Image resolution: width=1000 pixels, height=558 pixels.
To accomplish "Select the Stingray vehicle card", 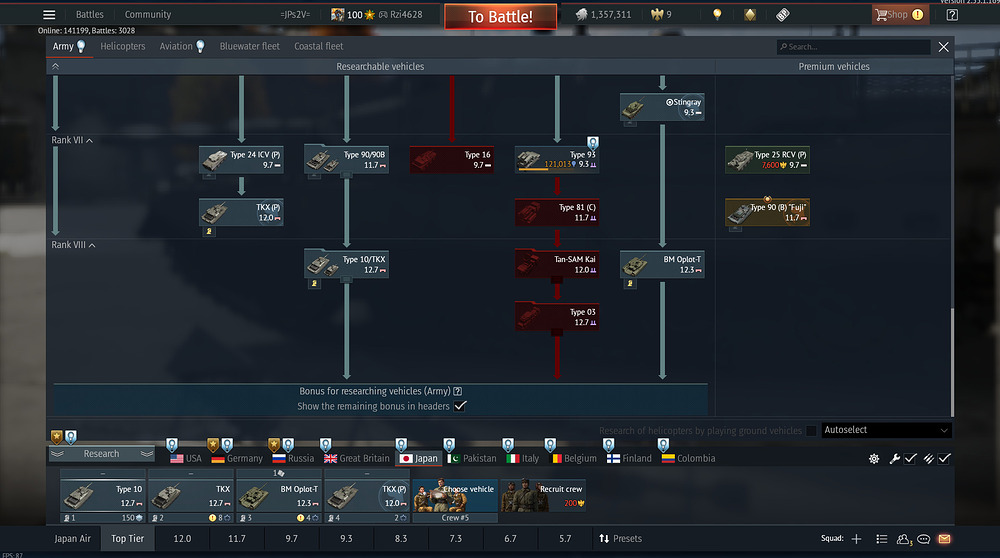I will (662, 106).
